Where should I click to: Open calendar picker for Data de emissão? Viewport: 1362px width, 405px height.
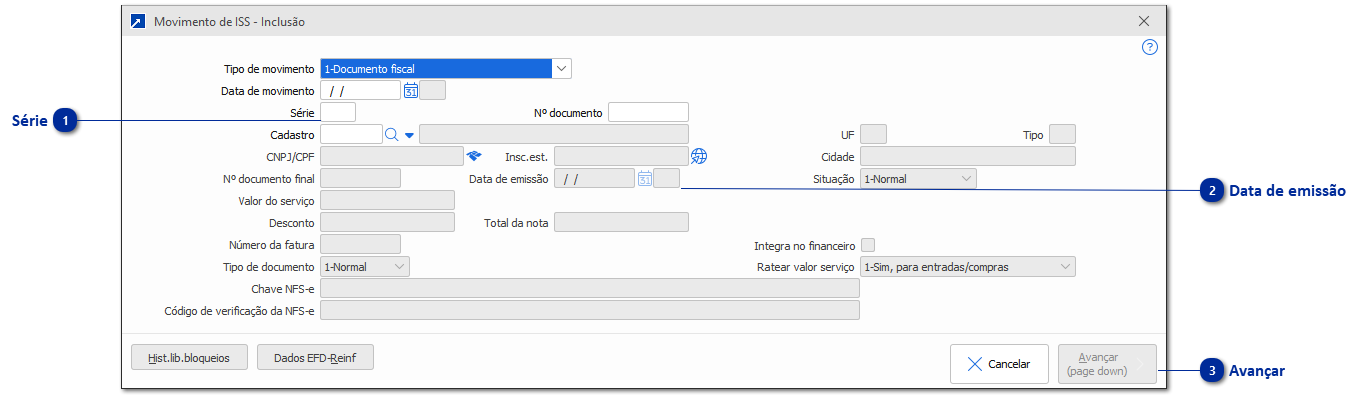click(x=645, y=179)
